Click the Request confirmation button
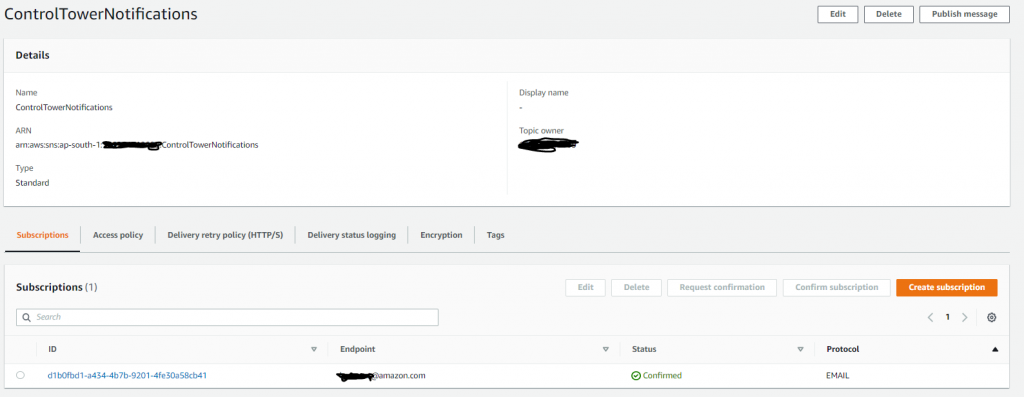The height and width of the screenshot is (397, 1024). click(722, 287)
